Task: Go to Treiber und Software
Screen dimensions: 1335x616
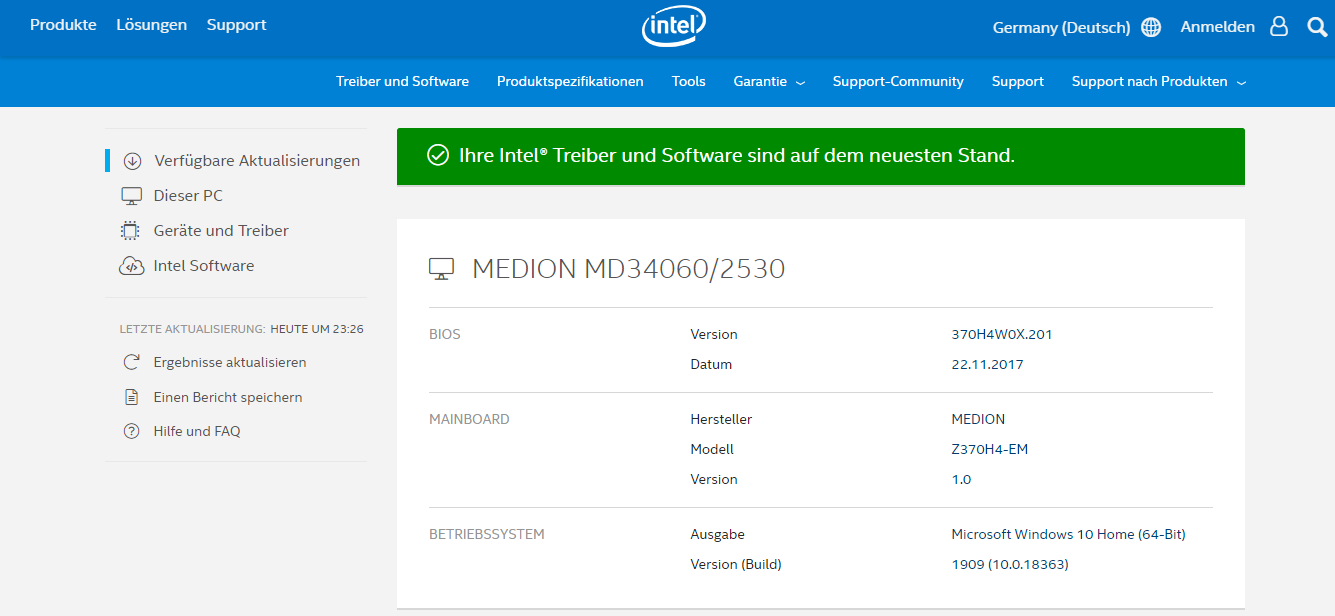Action: [402, 82]
